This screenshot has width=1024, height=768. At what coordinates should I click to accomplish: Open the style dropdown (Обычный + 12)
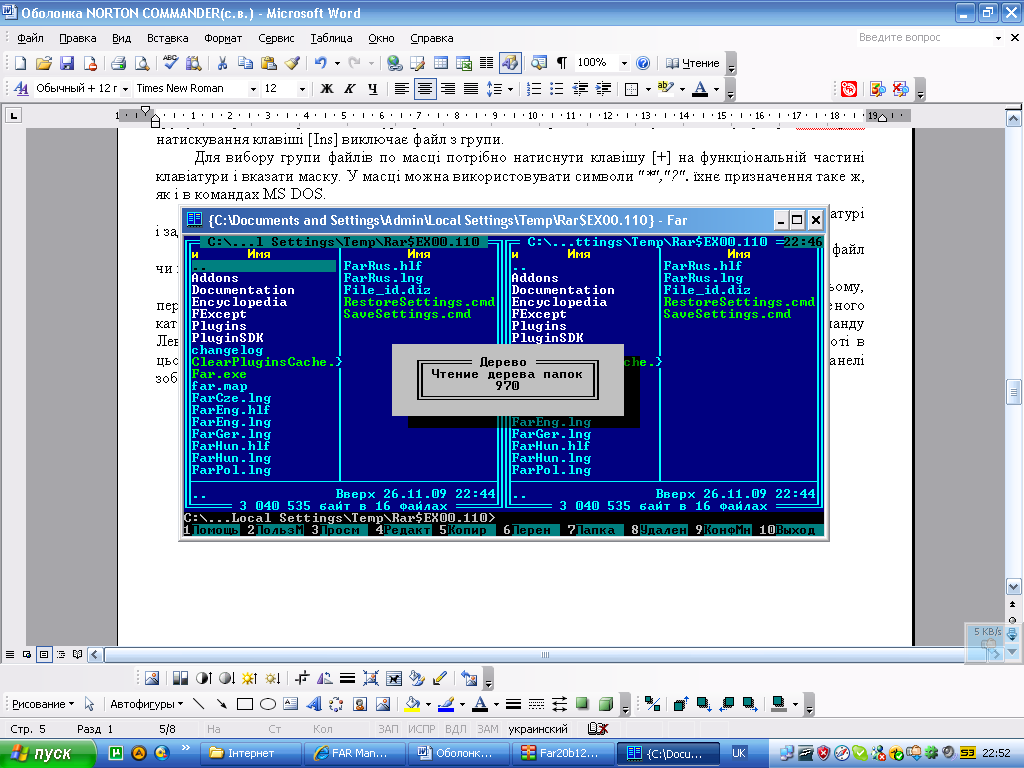(125, 89)
